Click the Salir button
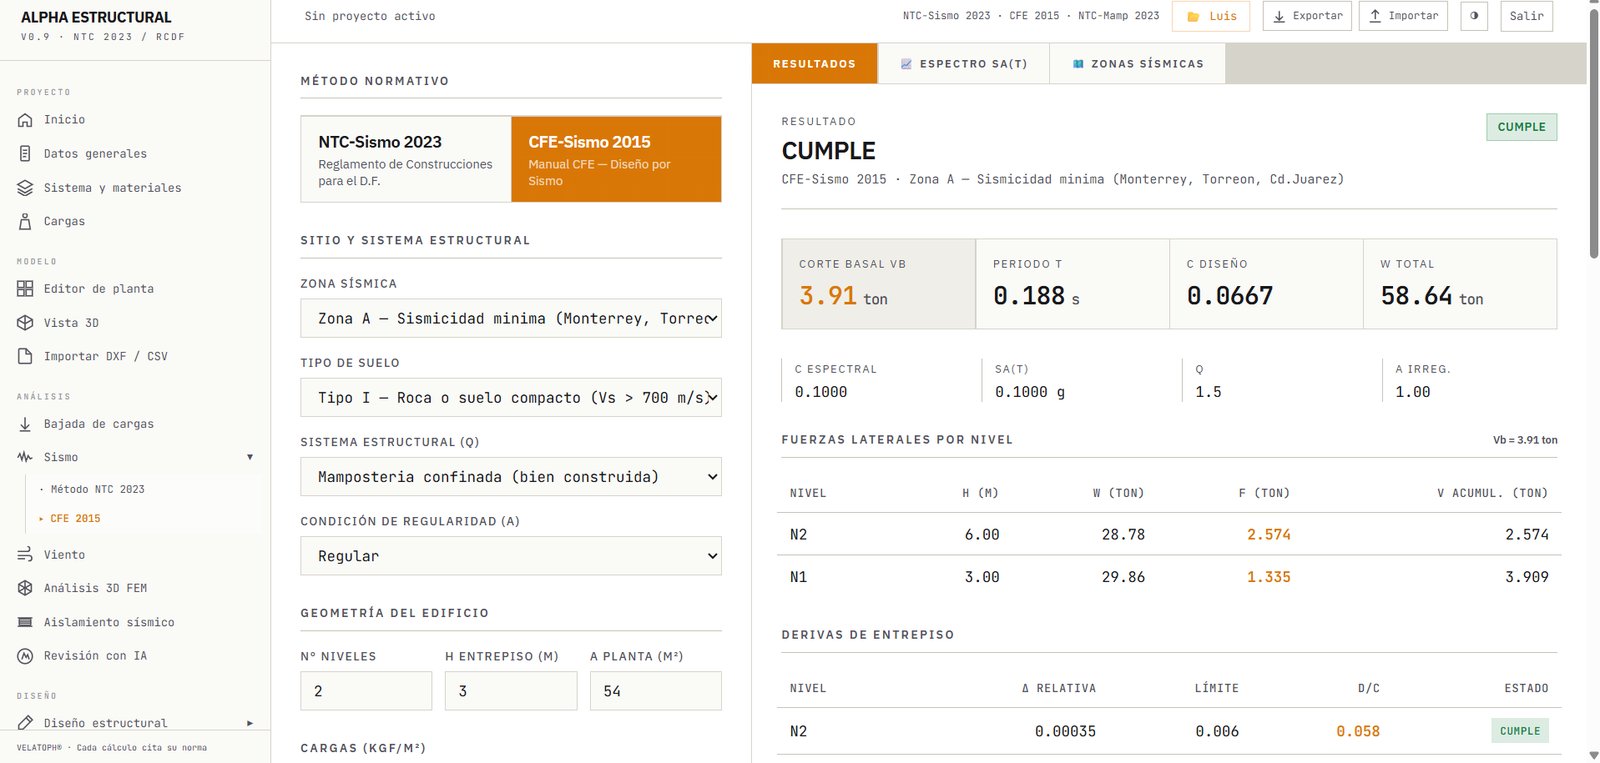The image size is (1600, 763). [1526, 16]
